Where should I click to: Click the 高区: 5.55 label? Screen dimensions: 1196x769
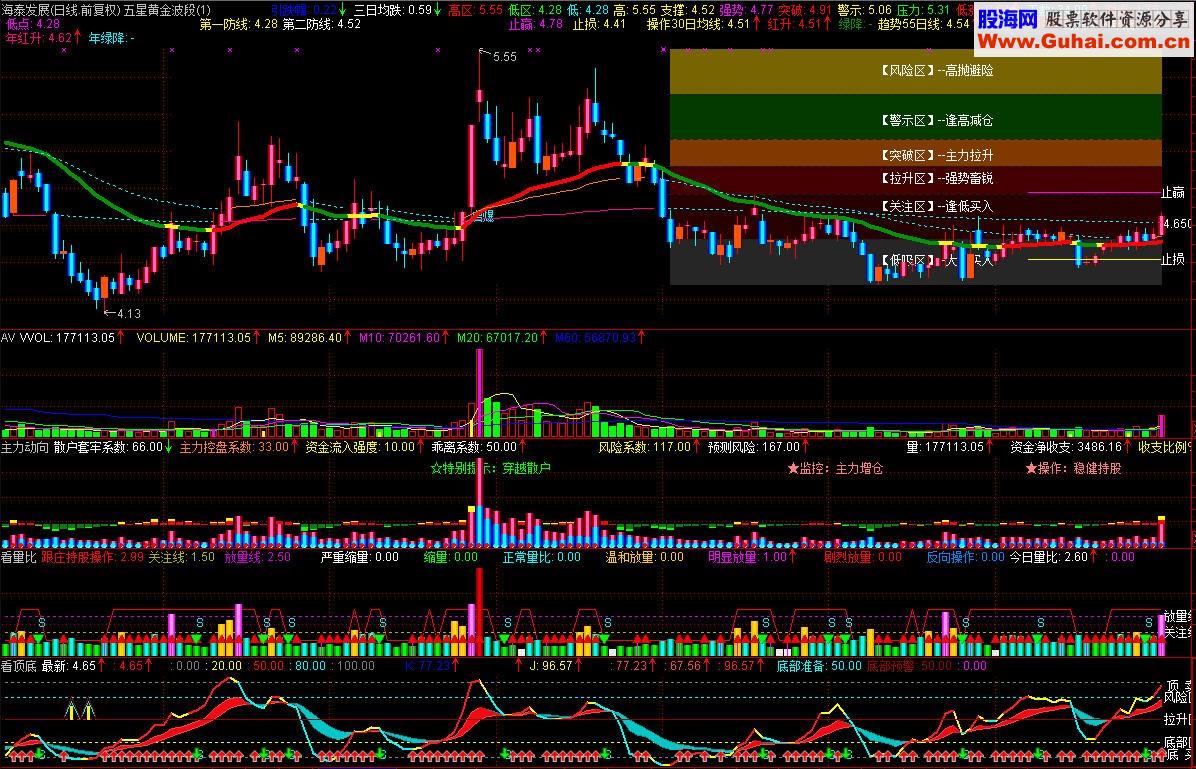point(475,10)
